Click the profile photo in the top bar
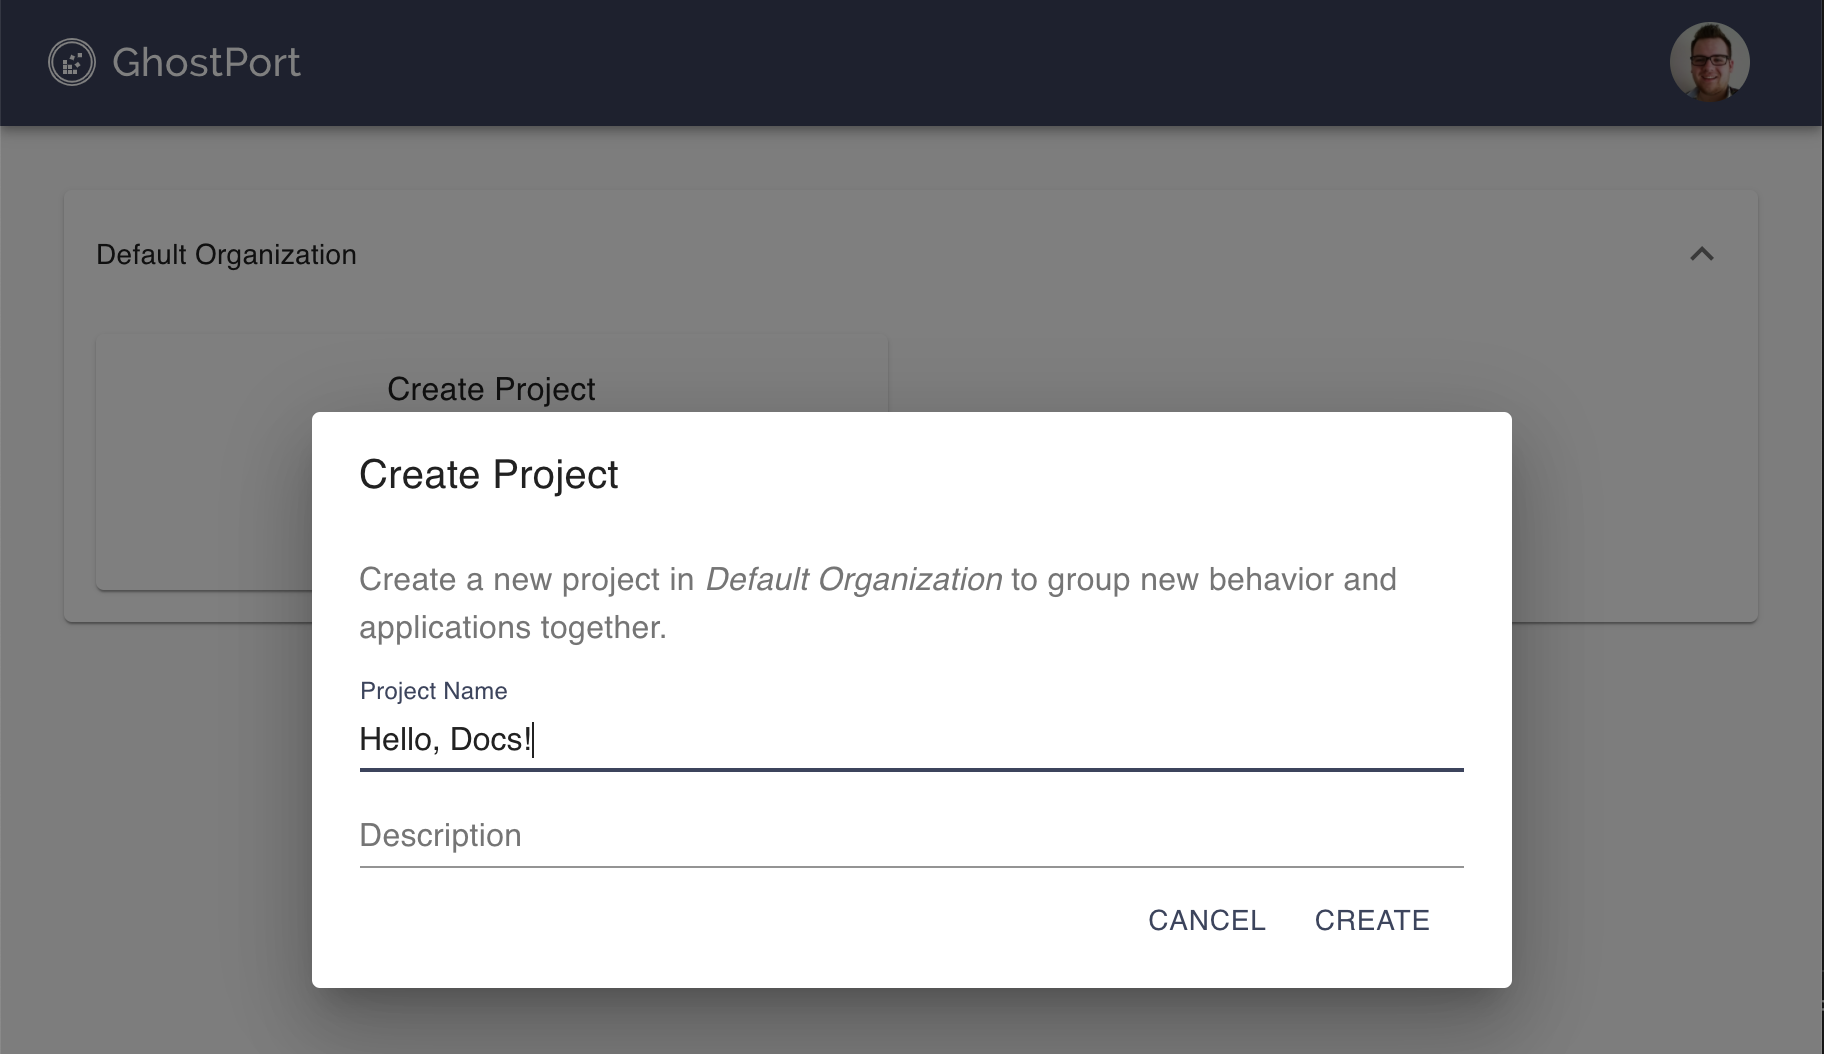 coord(1710,62)
